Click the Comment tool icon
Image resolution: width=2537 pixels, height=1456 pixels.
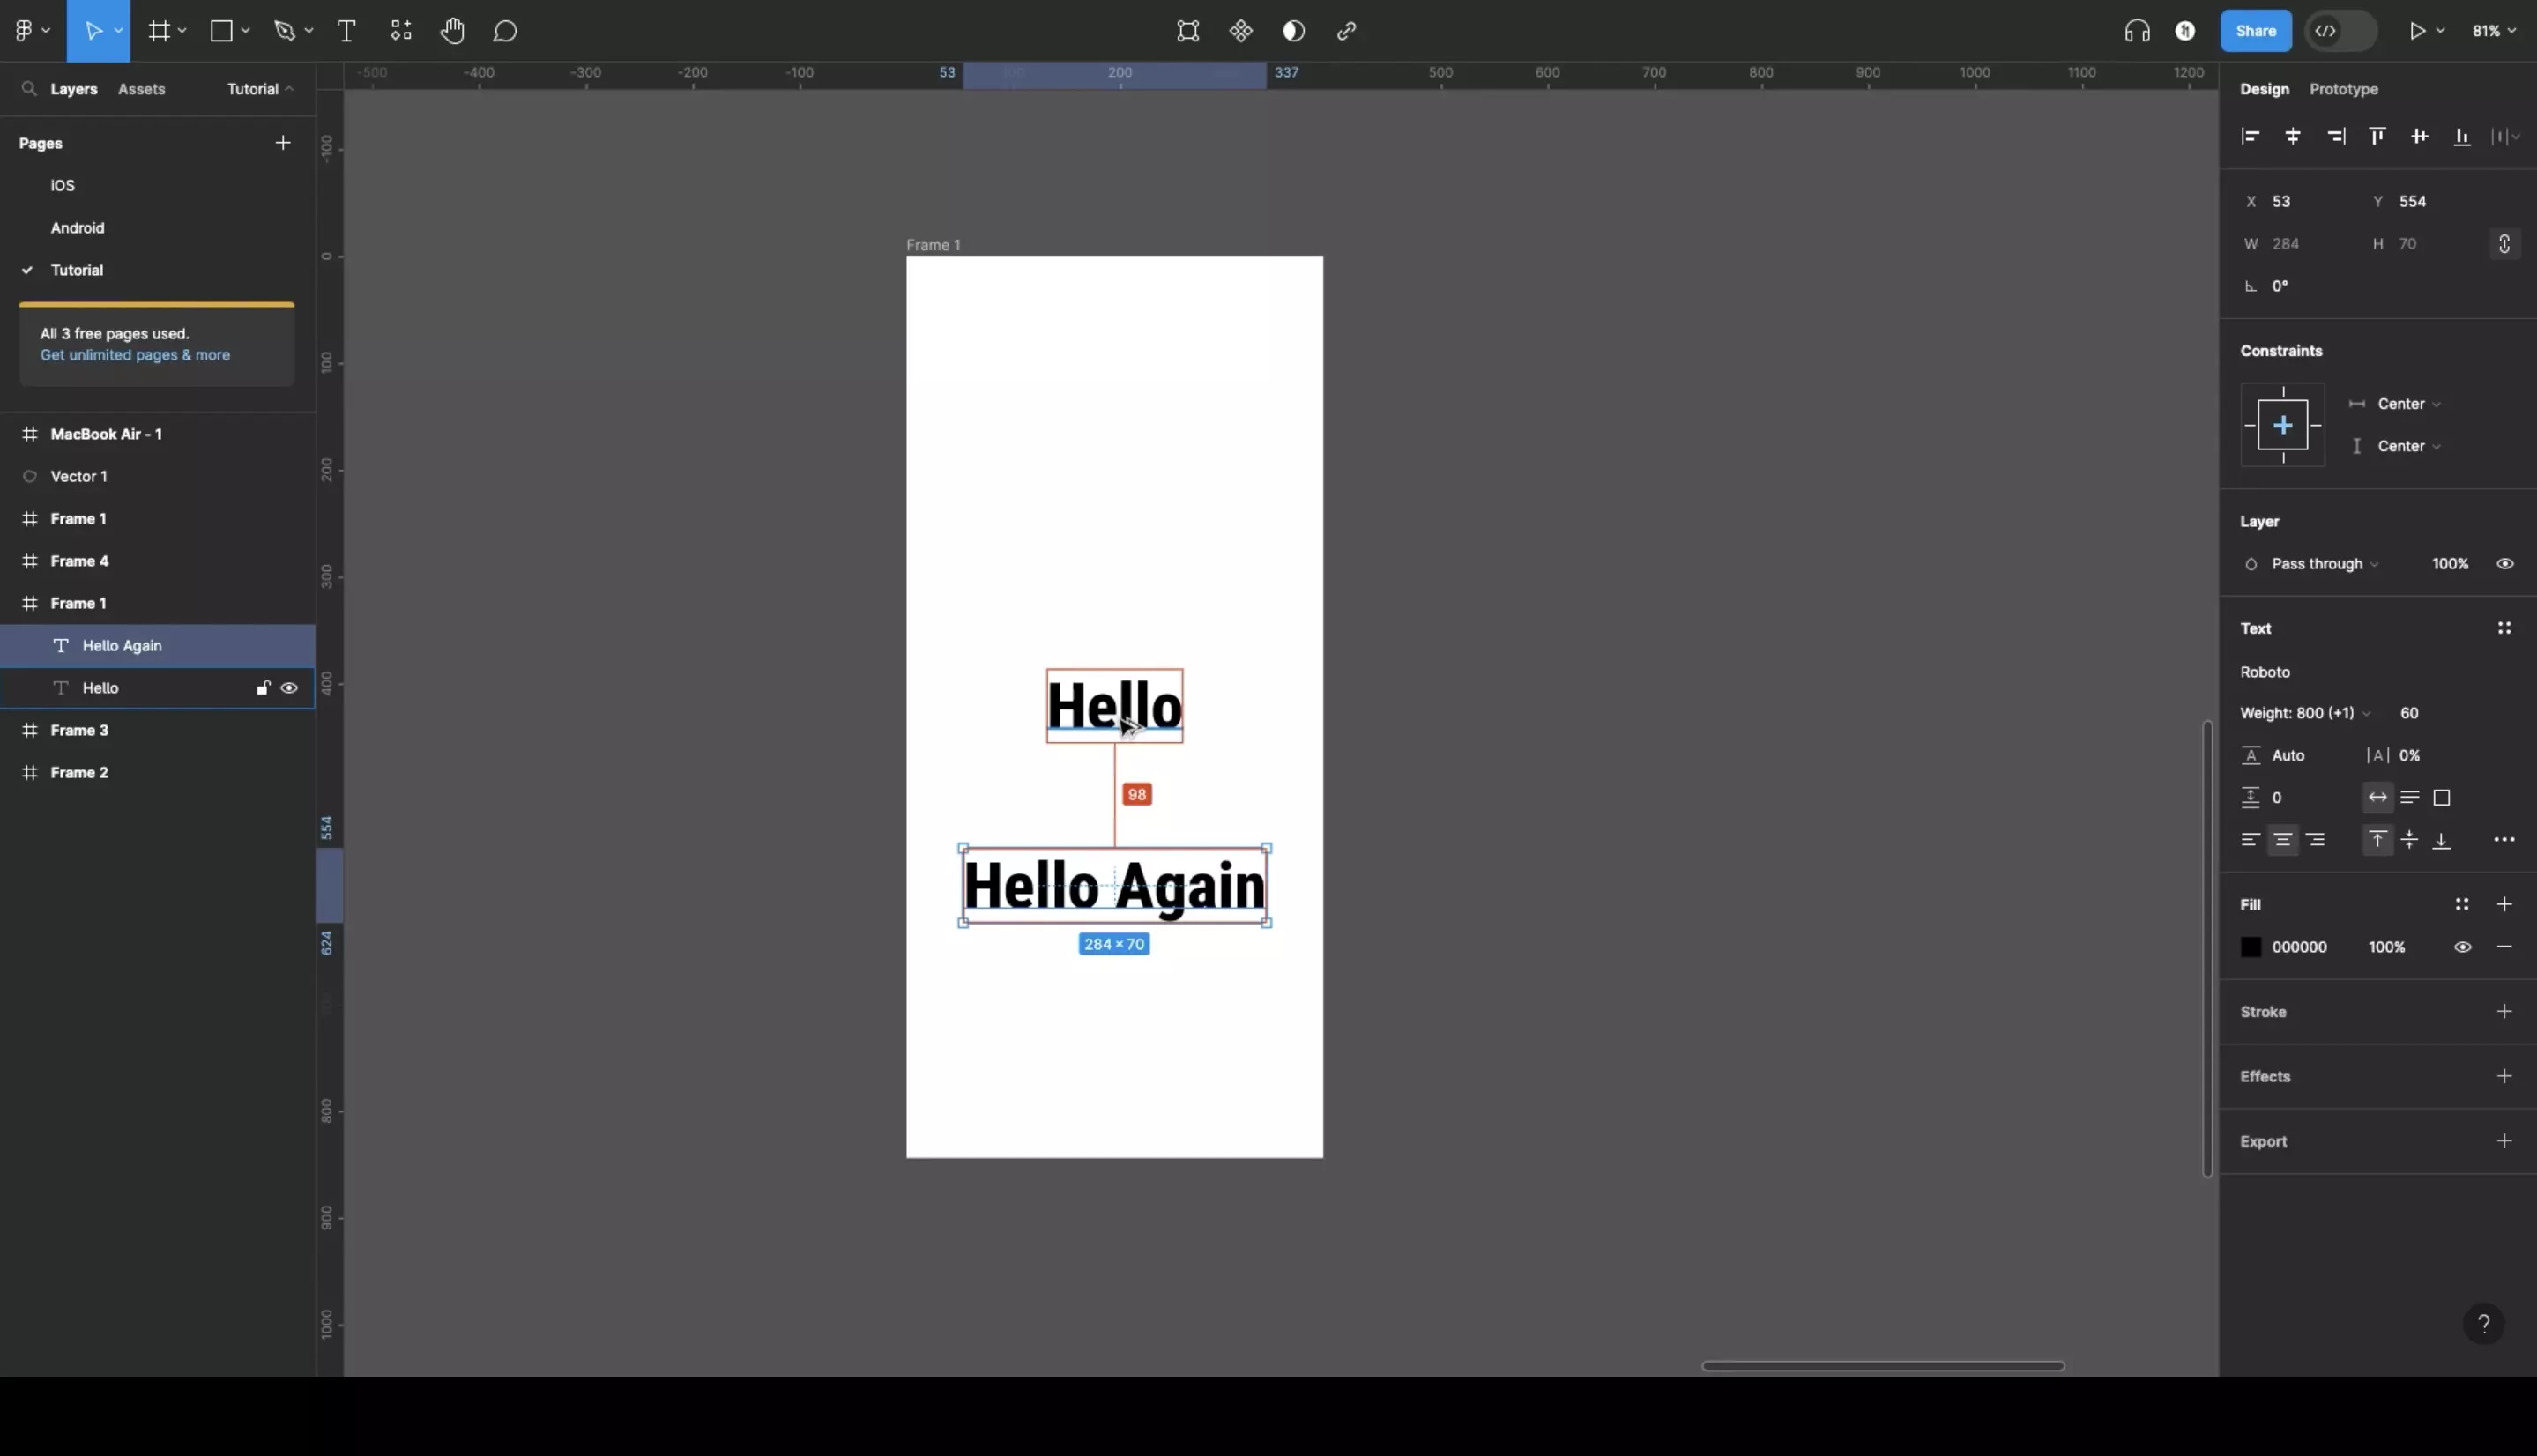(507, 30)
